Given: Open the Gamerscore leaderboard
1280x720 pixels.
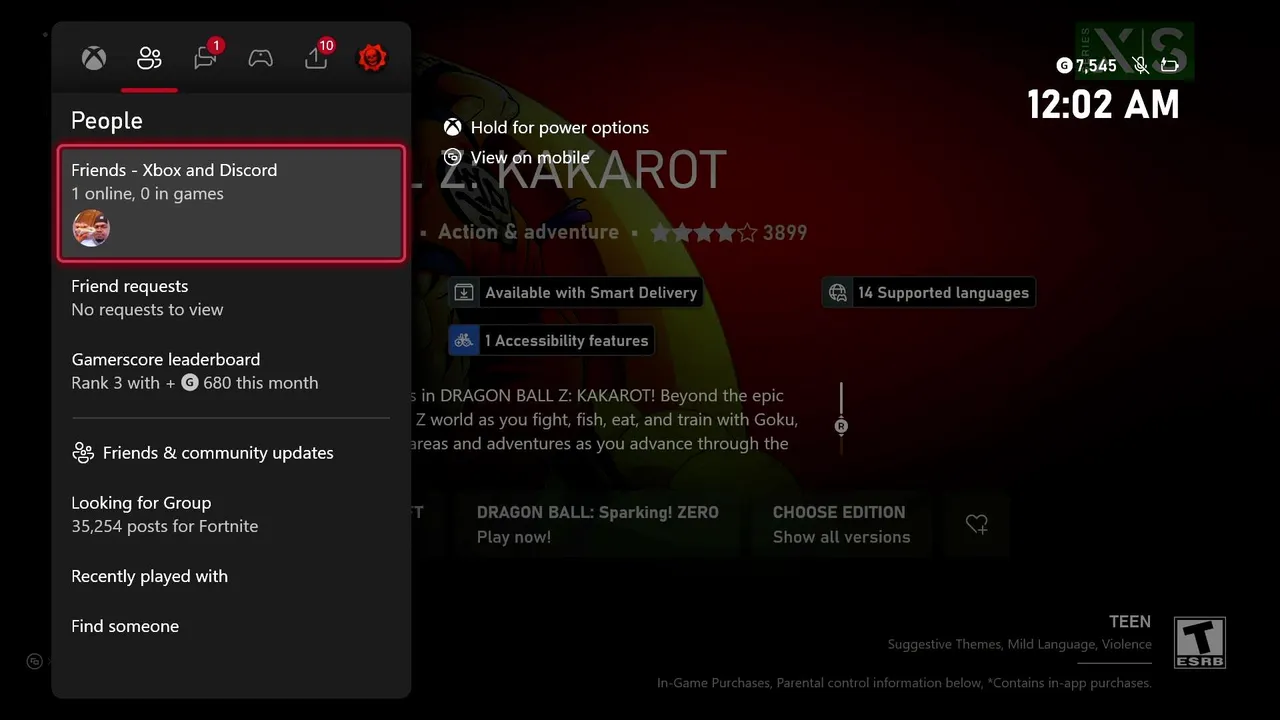Looking at the screenshot, I should [x=231, y=371].
